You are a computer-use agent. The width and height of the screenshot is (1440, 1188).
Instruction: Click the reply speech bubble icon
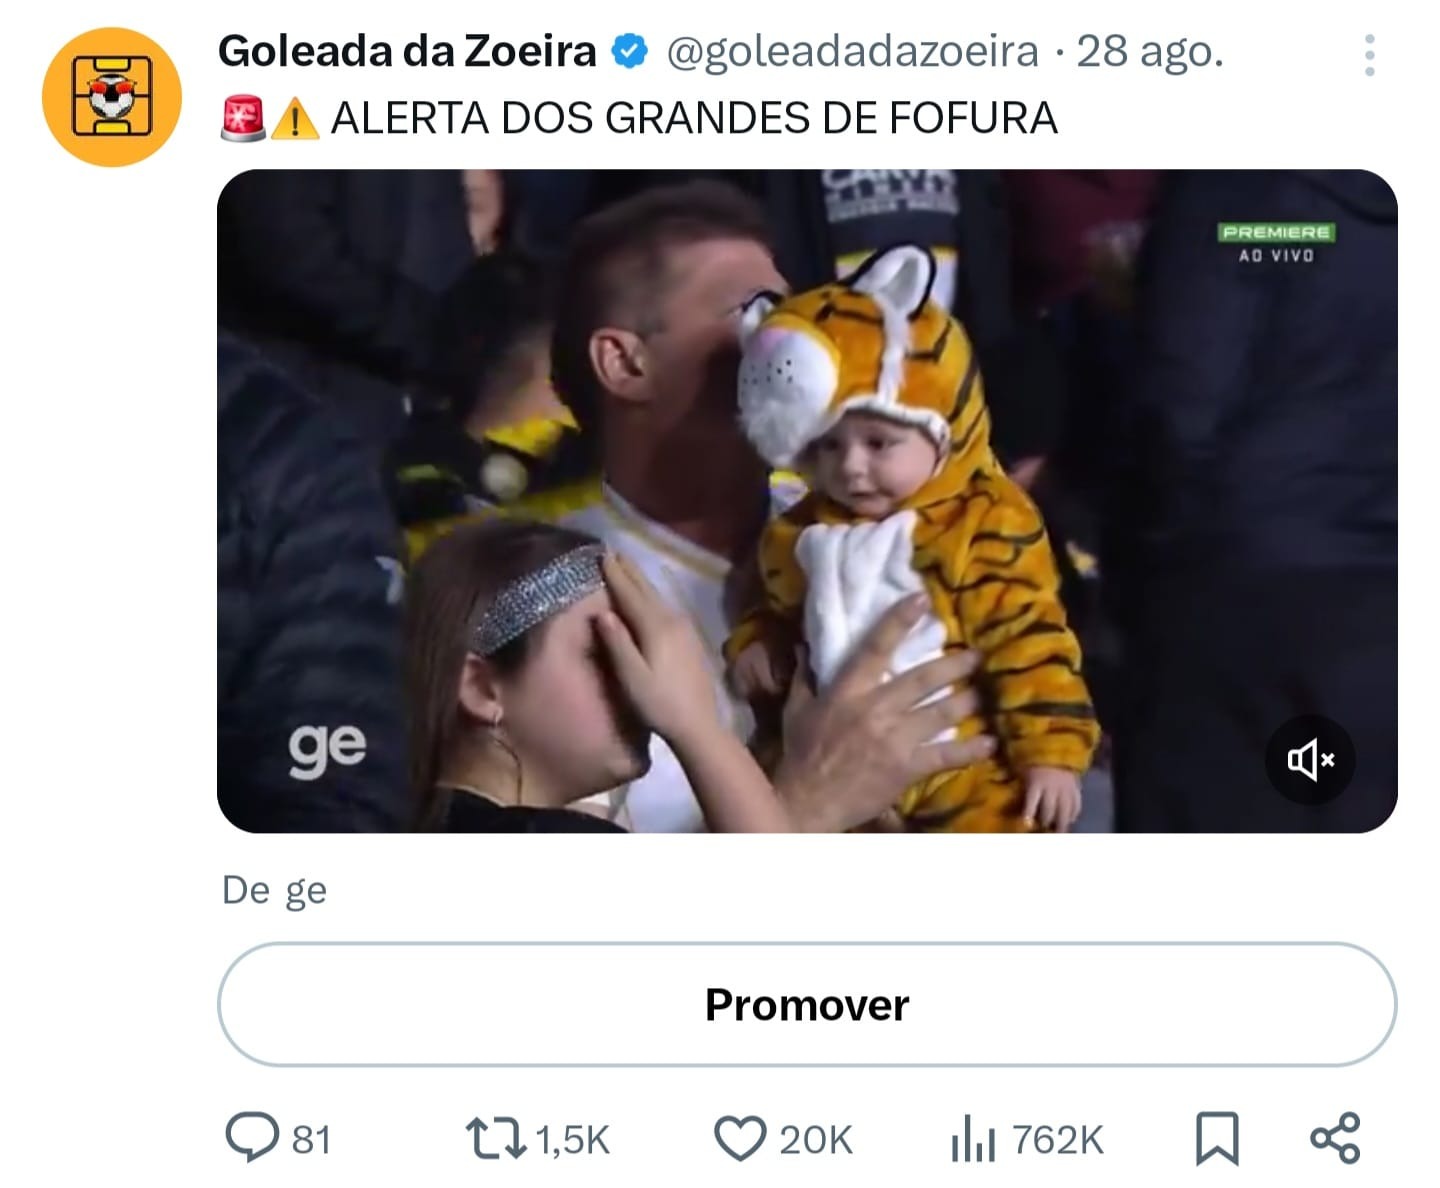click(251, 1139)
